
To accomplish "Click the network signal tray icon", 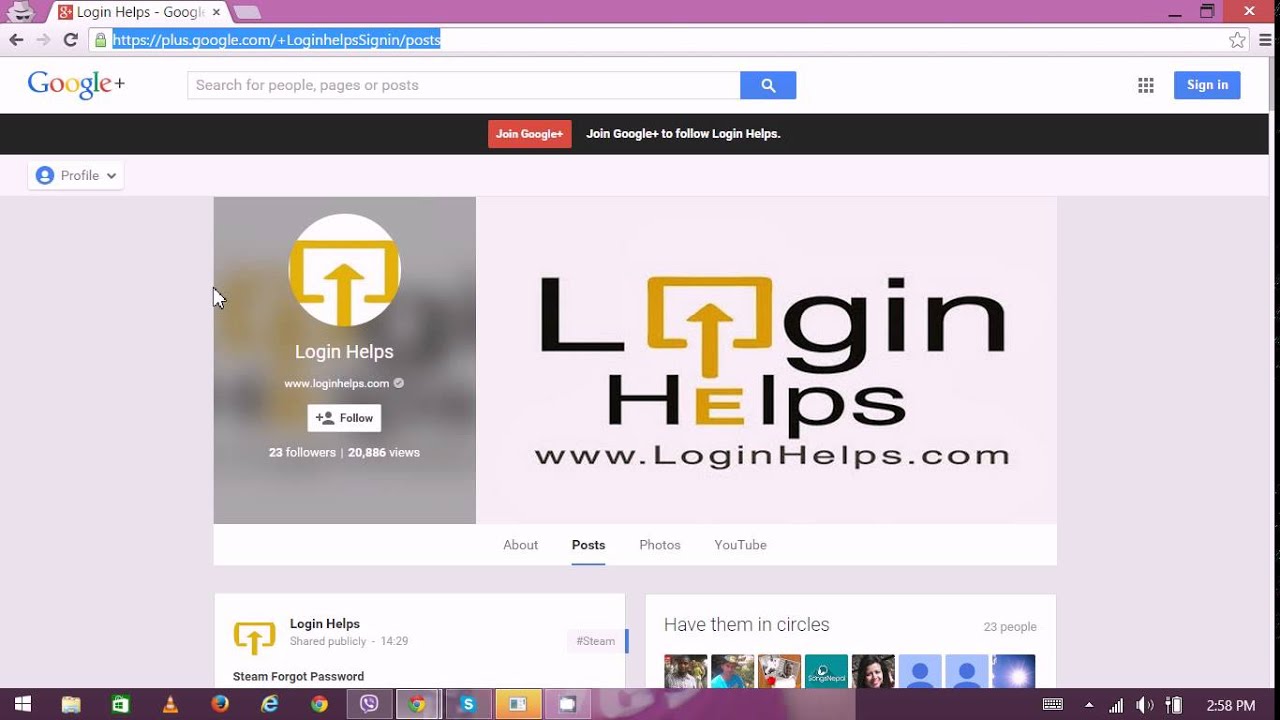I will 1116,705.
